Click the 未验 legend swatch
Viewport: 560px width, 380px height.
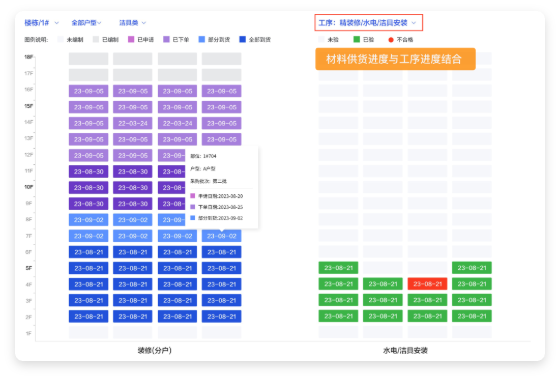pyautogui.click(x=321, y=39)
